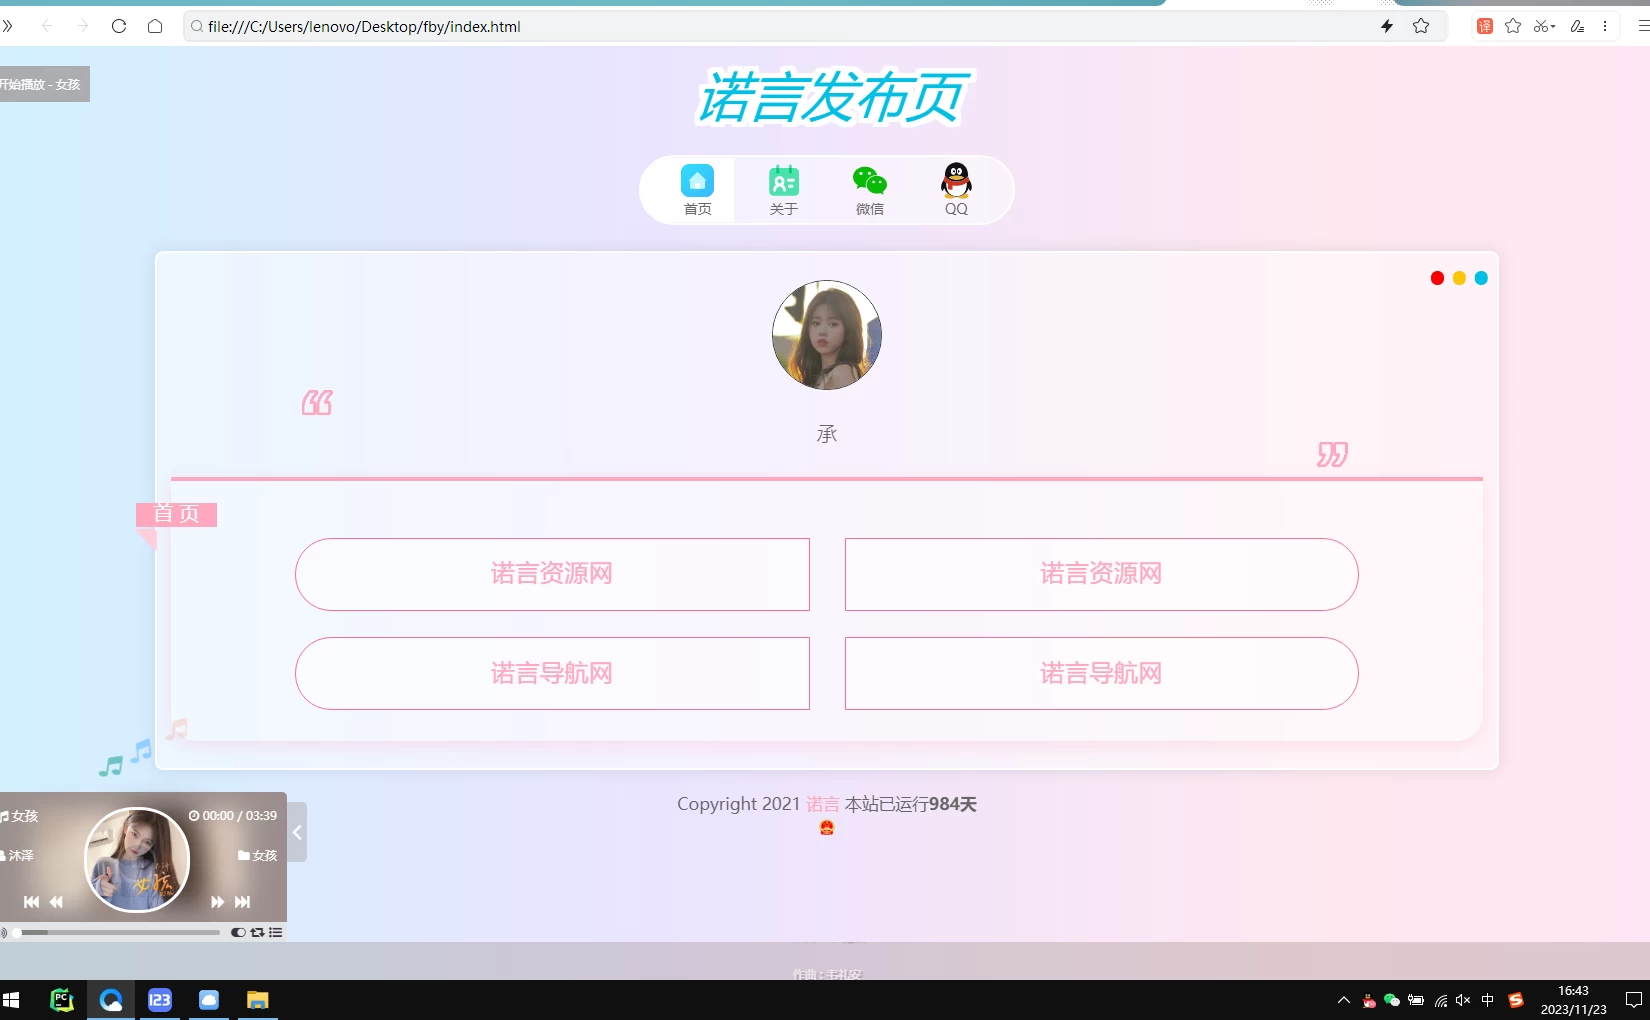Open the 微信 WeChat nav item
1650x1020 pixels.
click(x=870, y=189)
